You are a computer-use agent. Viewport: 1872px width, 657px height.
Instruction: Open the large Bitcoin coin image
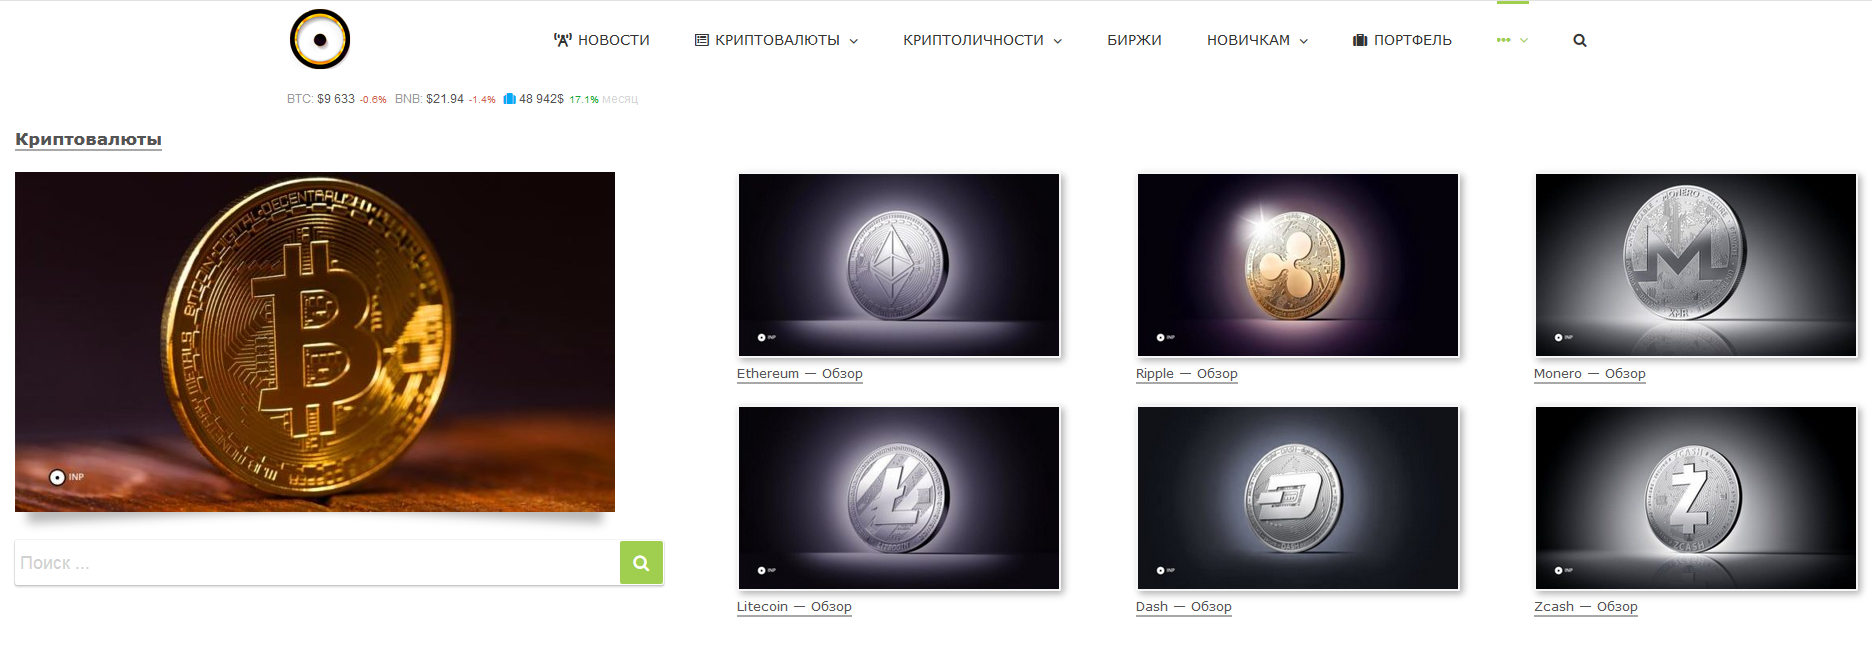click(315, 342)
